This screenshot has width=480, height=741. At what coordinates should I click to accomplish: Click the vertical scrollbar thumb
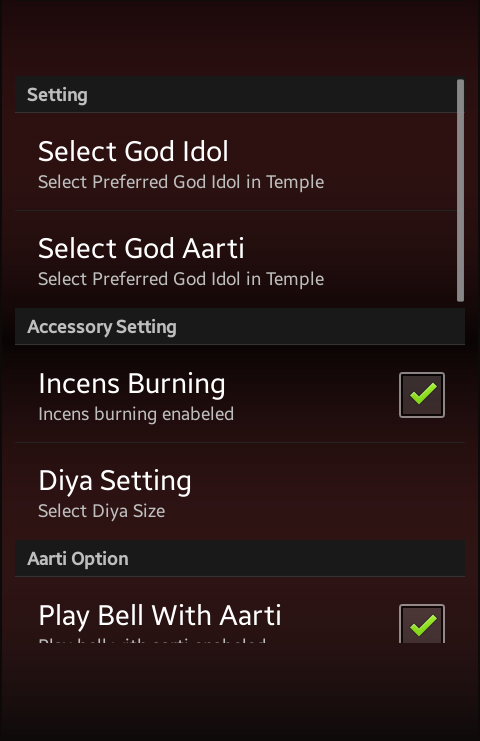point(460,190)
